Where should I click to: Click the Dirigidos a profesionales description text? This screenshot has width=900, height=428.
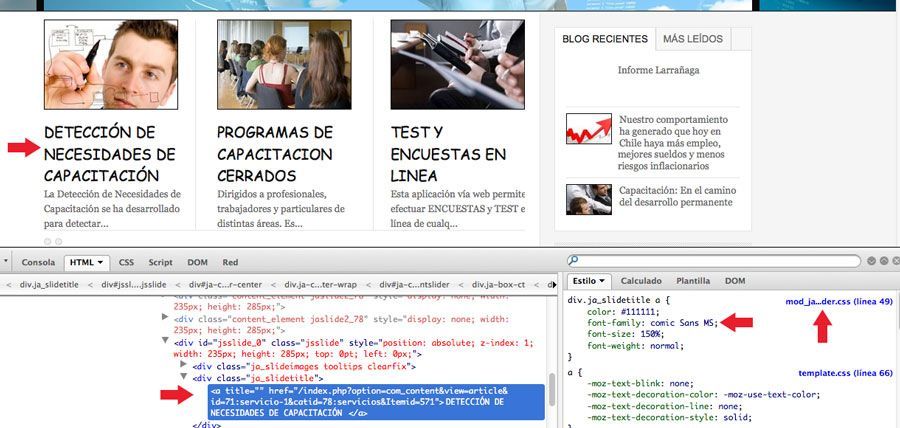(281, 209)
